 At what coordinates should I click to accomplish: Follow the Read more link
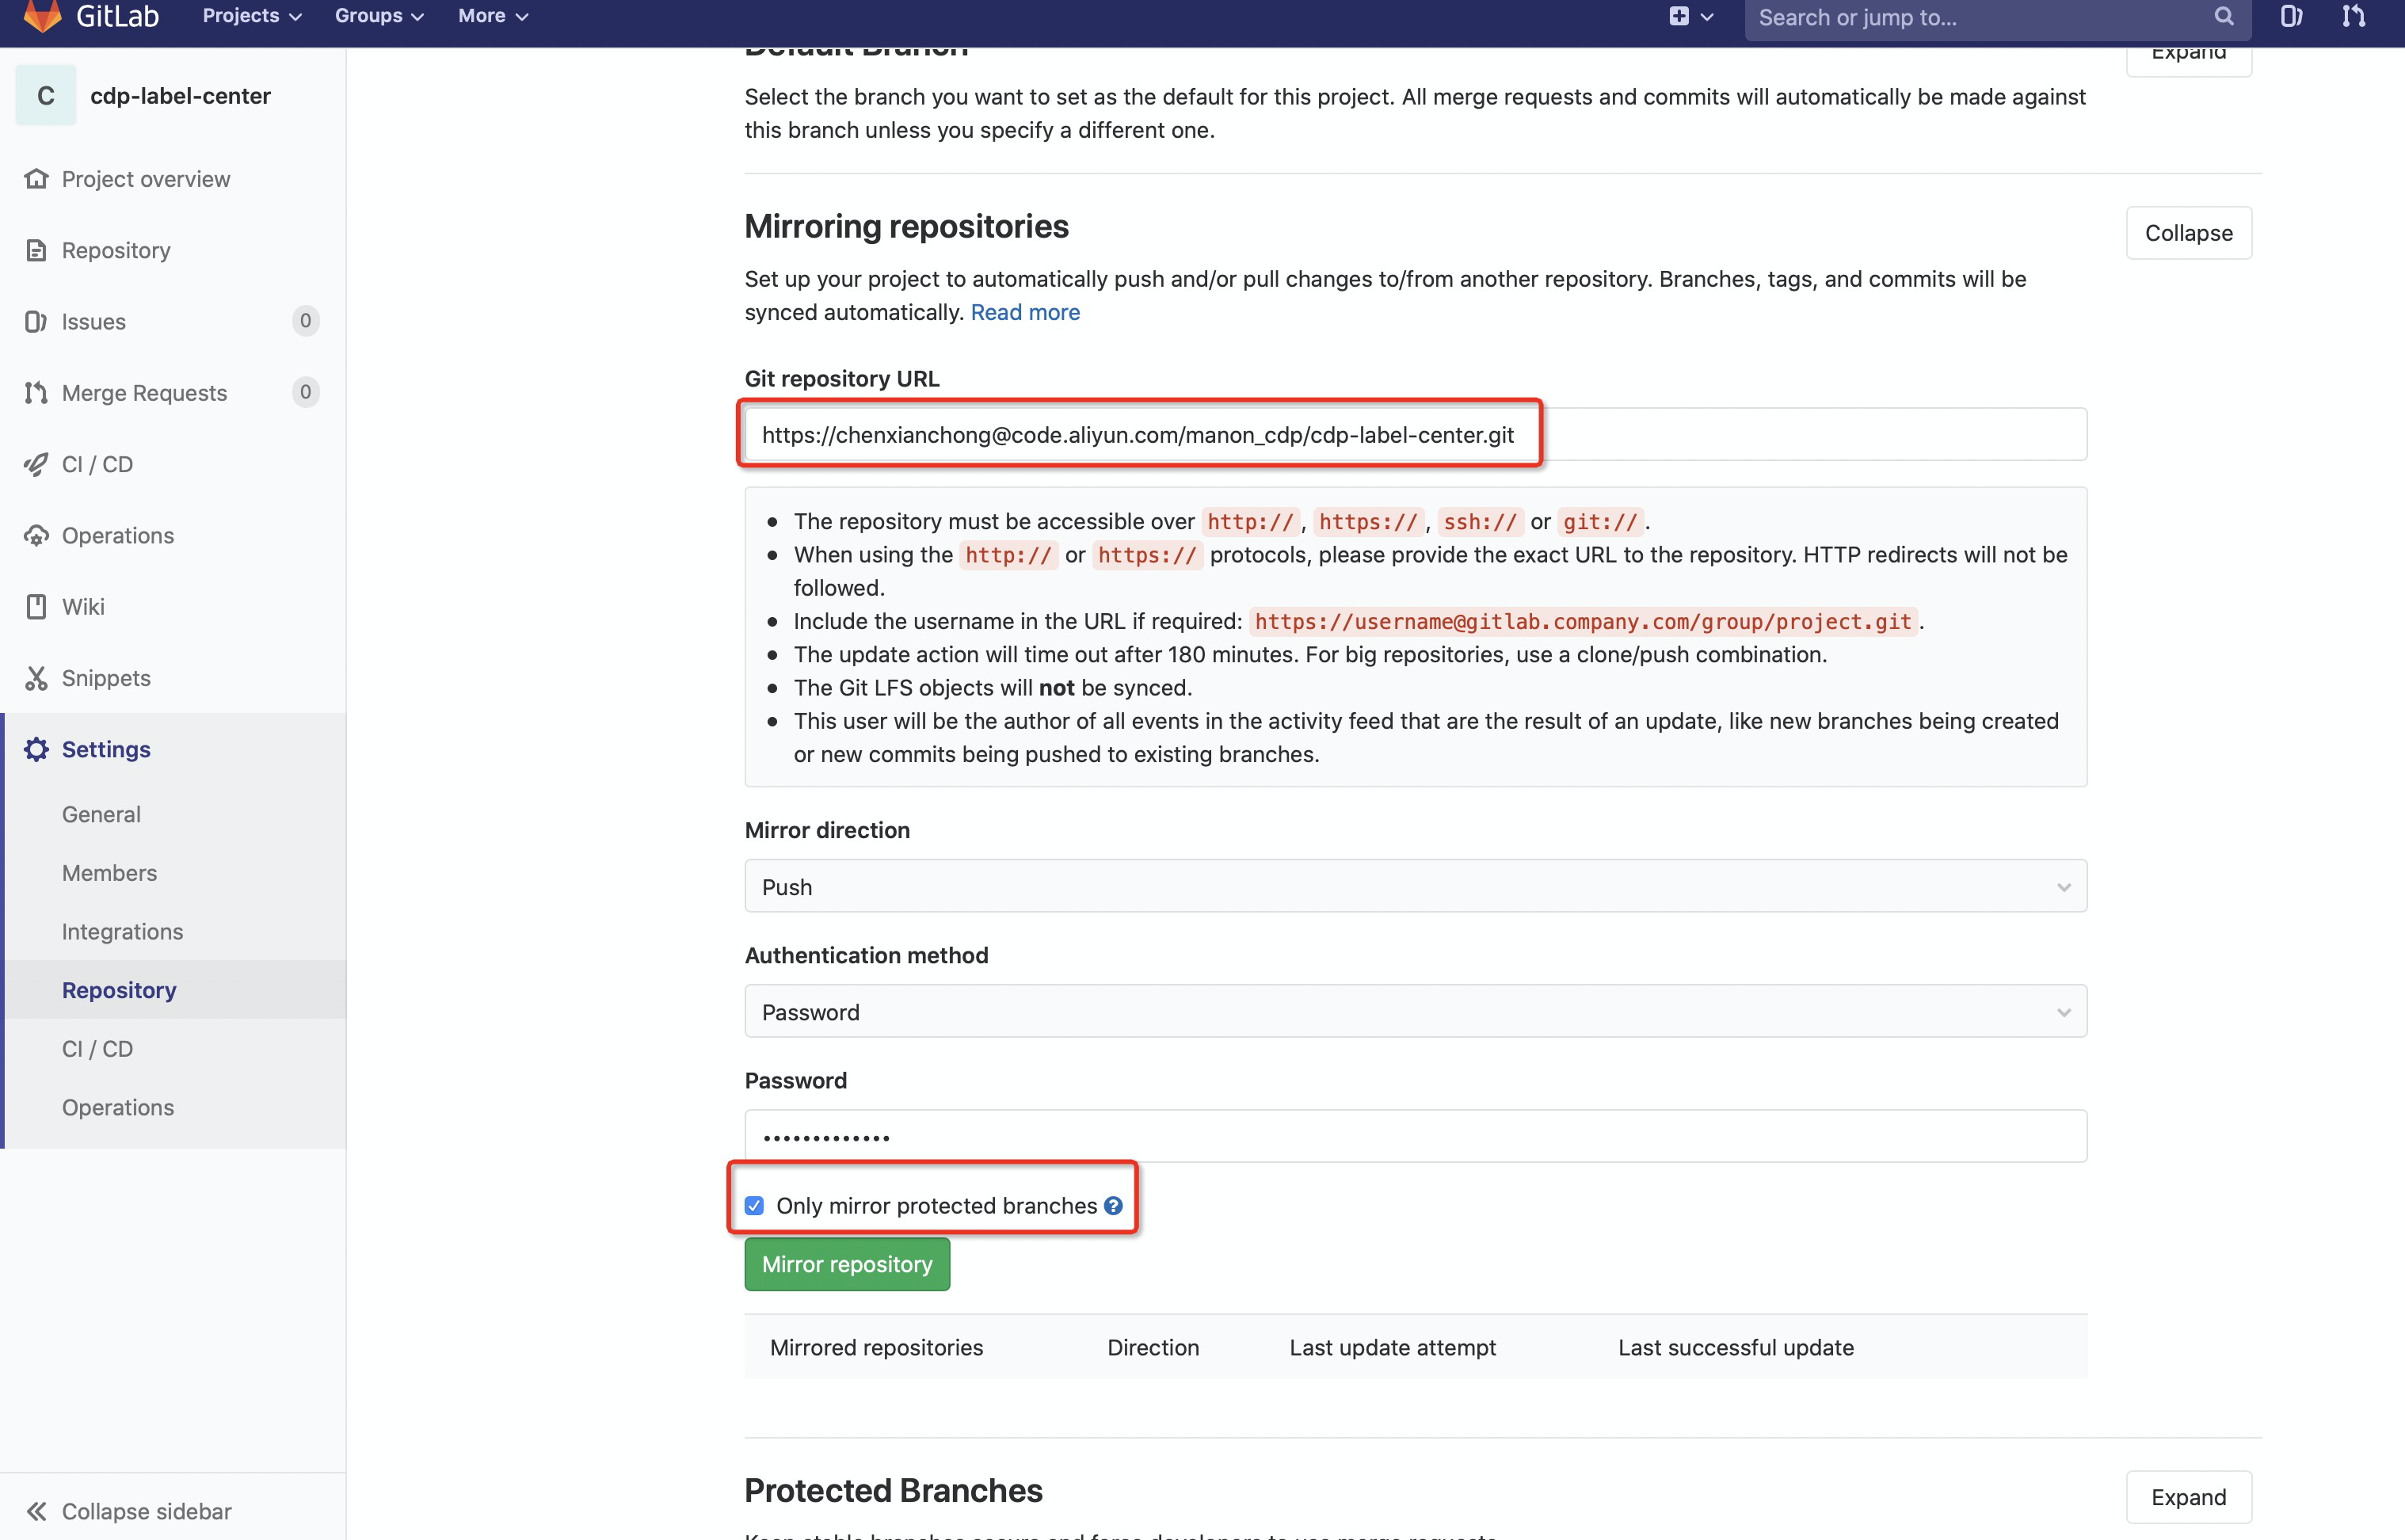tap(1025, 312)
